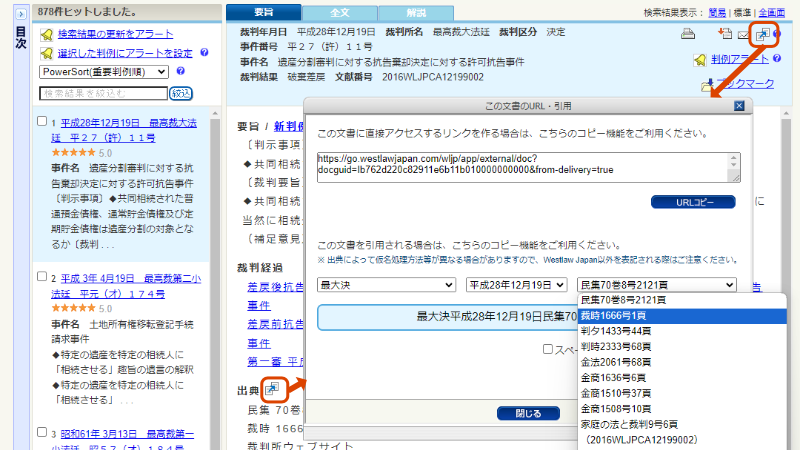Click 文献番号 value 2016WLJPCA12199002
This screenshot has width=800, height=450.
point(433,77)
